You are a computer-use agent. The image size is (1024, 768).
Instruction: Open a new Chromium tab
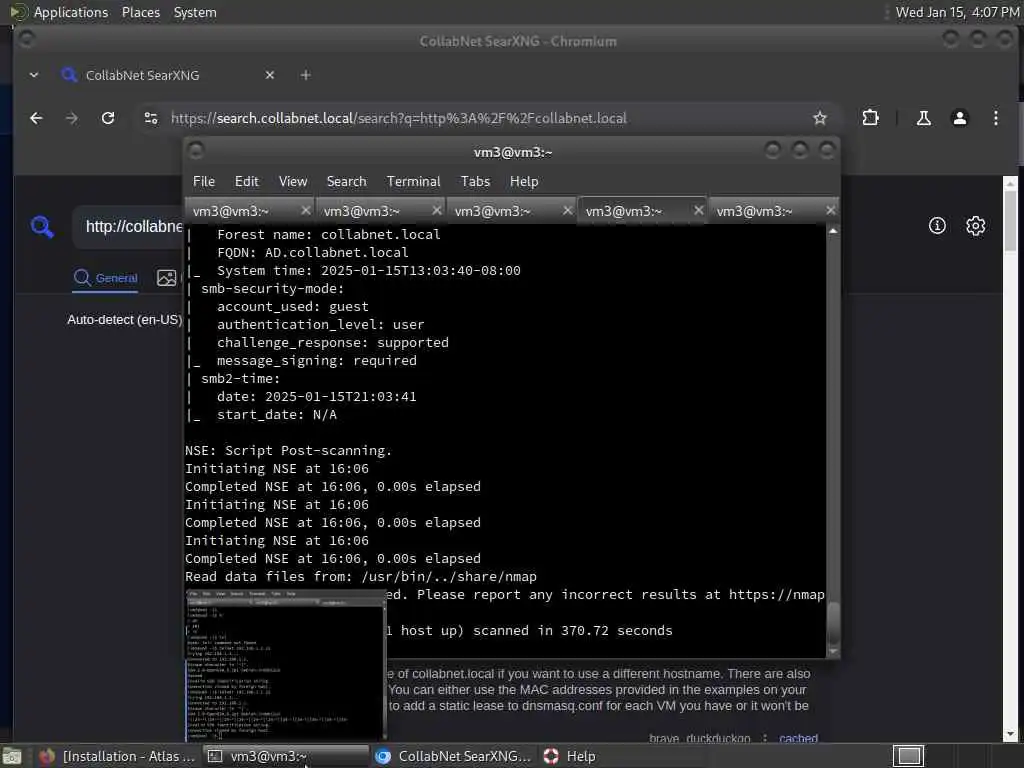(305, 75)
